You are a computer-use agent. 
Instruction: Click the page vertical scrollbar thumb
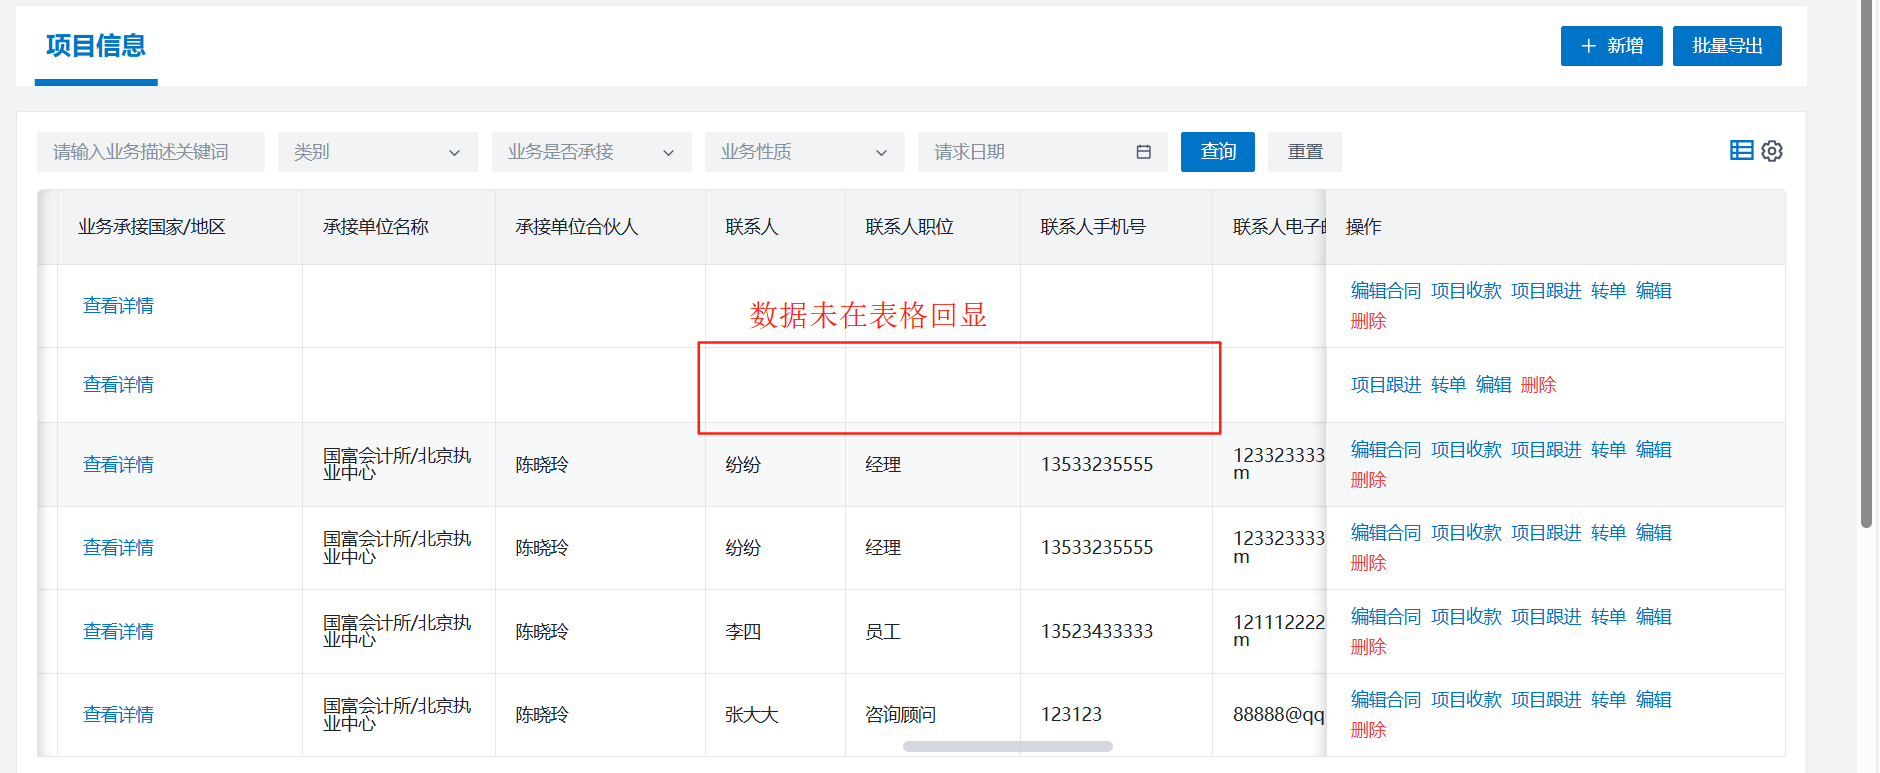tap(1866, 260)
